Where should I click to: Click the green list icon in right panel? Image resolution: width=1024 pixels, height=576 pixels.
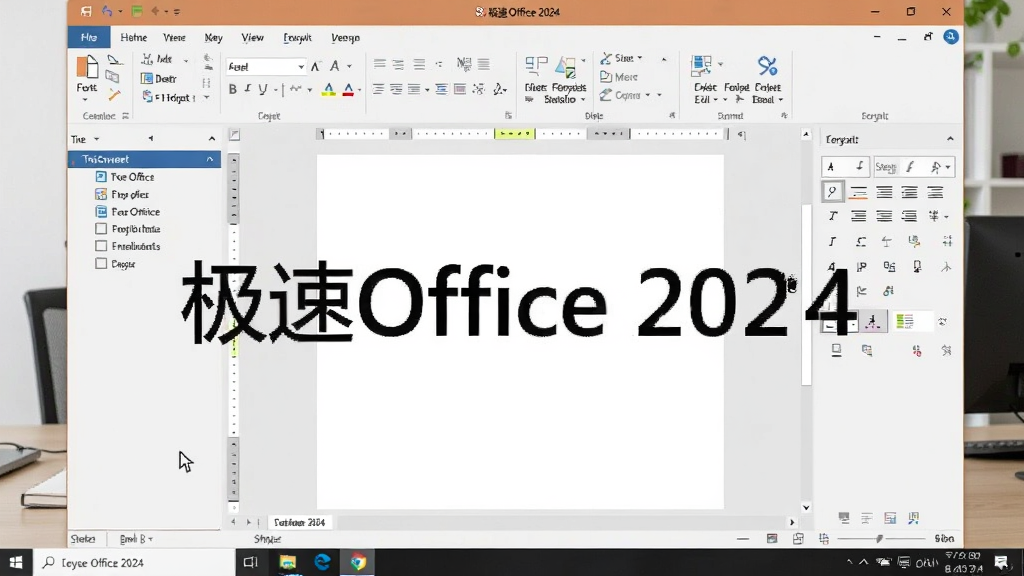pyautogui.click(x=904, y=321)
